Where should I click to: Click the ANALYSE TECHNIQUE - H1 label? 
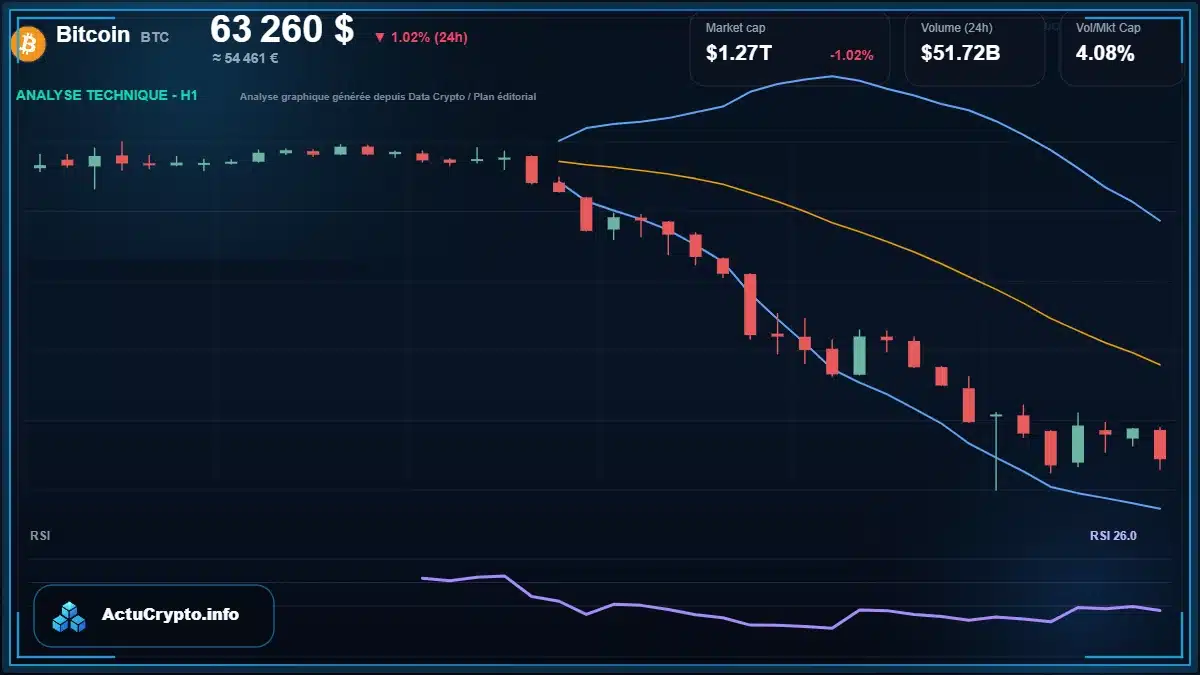tap(107, 95)
